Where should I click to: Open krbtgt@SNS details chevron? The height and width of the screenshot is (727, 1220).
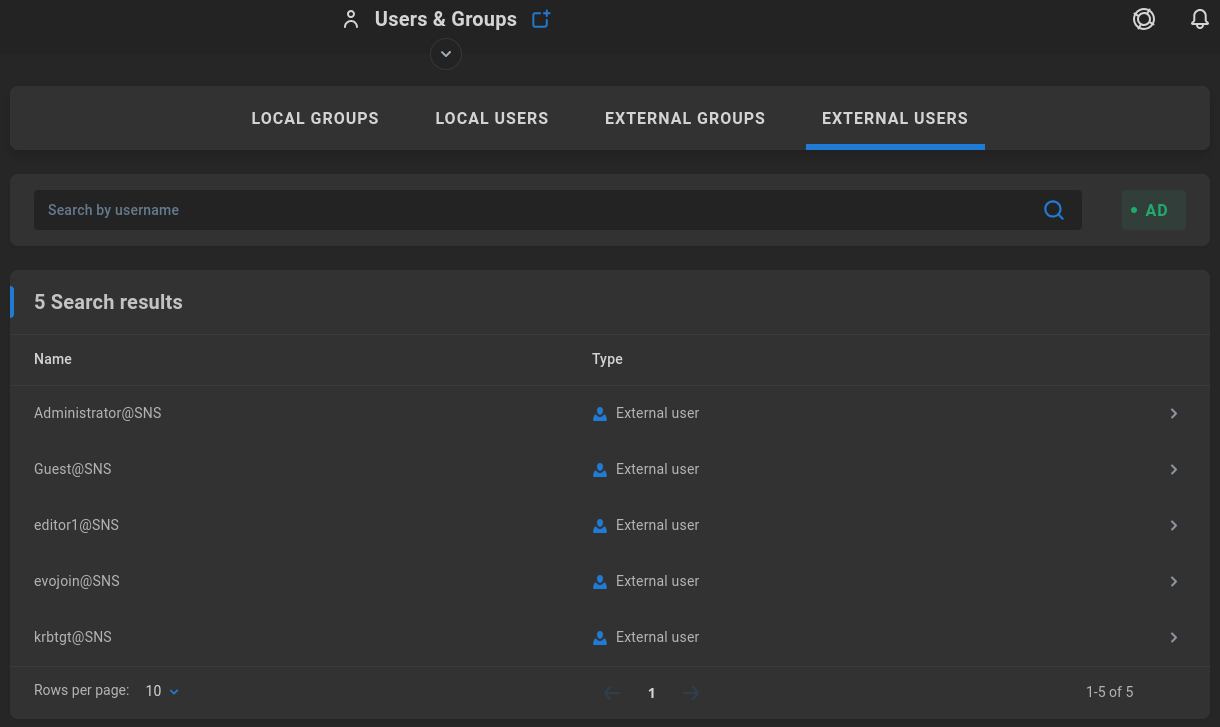click(1174, 637)
